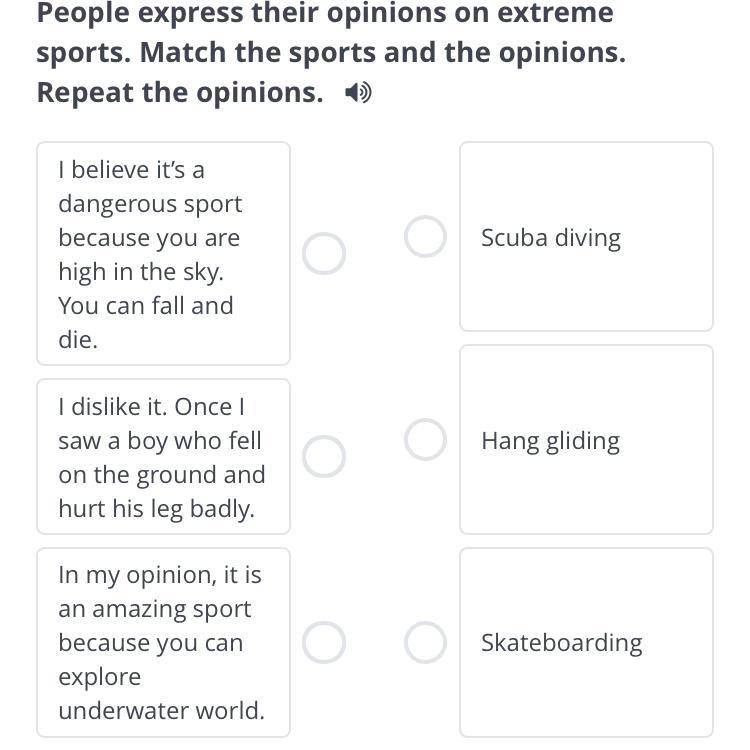Choose the Skateboarding answer card
The height and width of the screenshot is (750, 750).
586,642
